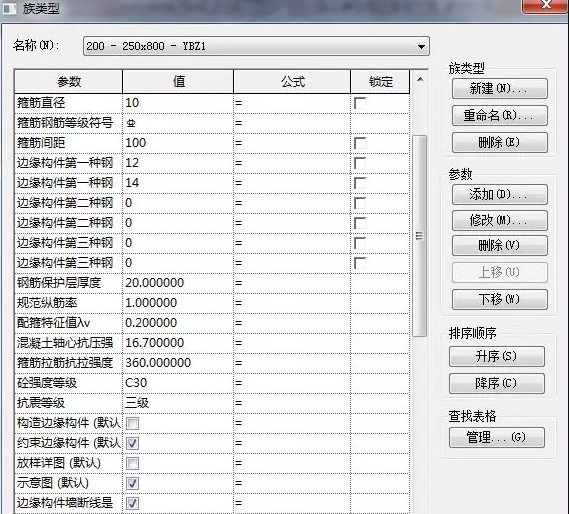Click the 族类型 title bar icon
The height and width of the screenshot is (514, 569).
coord(10,9)
